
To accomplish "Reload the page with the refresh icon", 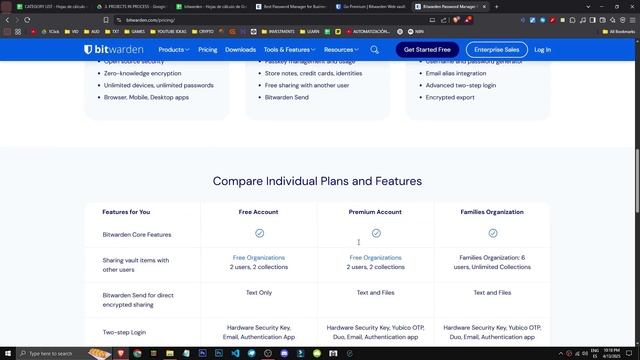I will [x=27, y=20].
